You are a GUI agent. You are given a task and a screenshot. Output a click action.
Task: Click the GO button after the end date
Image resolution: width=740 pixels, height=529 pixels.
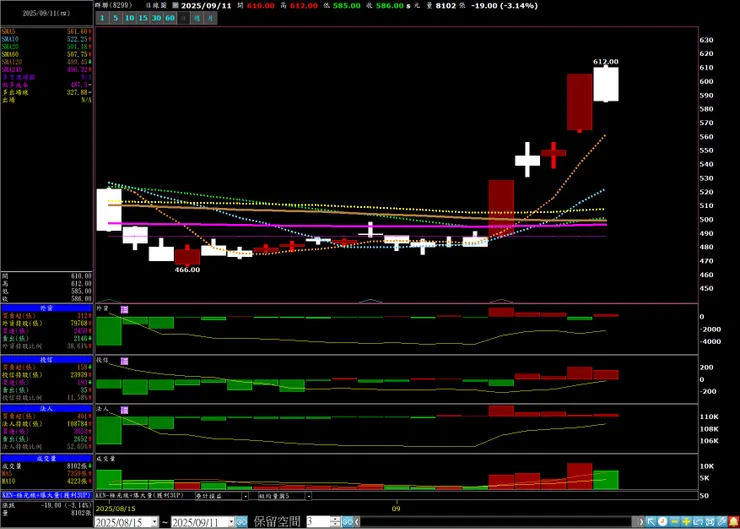241,522
